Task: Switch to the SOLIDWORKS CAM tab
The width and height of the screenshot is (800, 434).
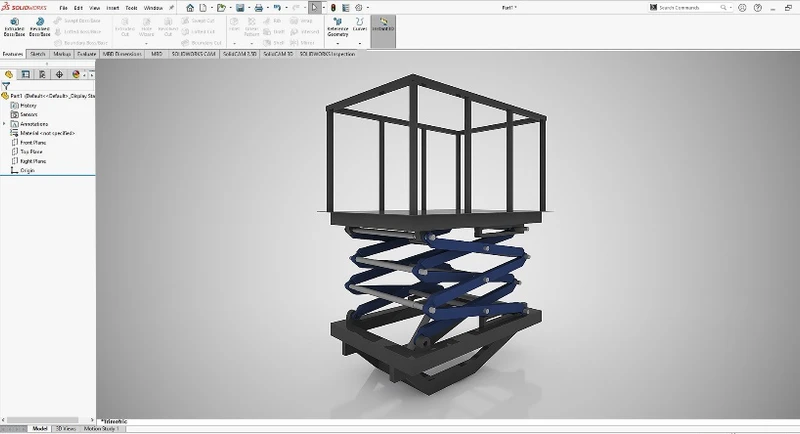Action: tap(193, 54)
